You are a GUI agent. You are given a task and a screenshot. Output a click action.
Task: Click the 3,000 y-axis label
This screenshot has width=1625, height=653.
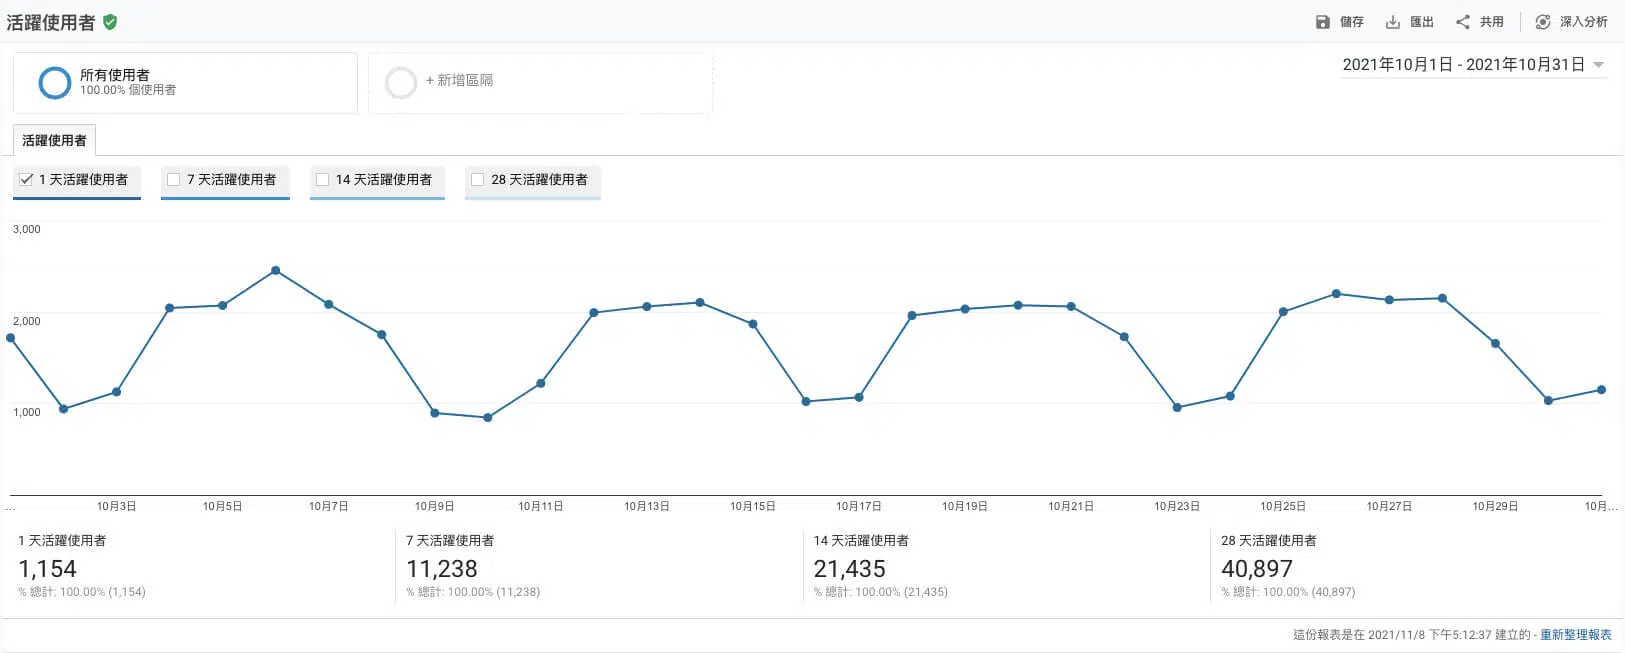point(27,229)
